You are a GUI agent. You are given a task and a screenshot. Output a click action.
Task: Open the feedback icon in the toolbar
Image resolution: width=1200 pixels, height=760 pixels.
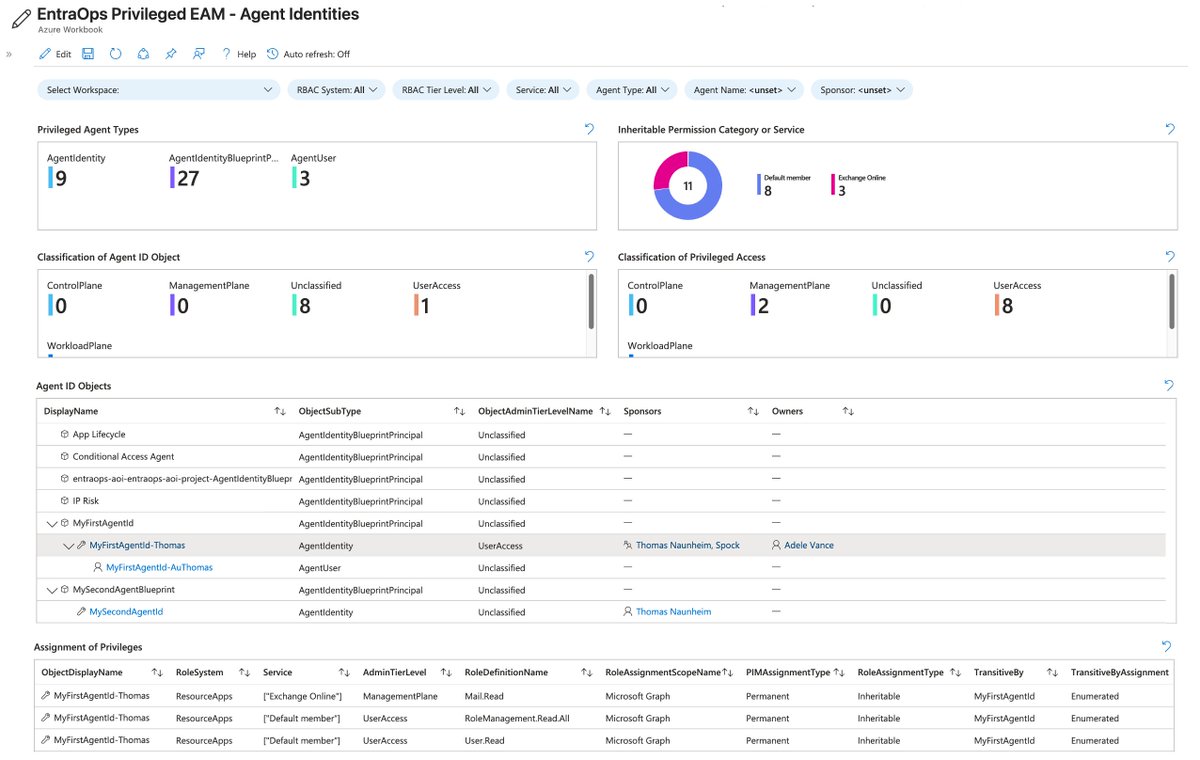pos(198,54)
